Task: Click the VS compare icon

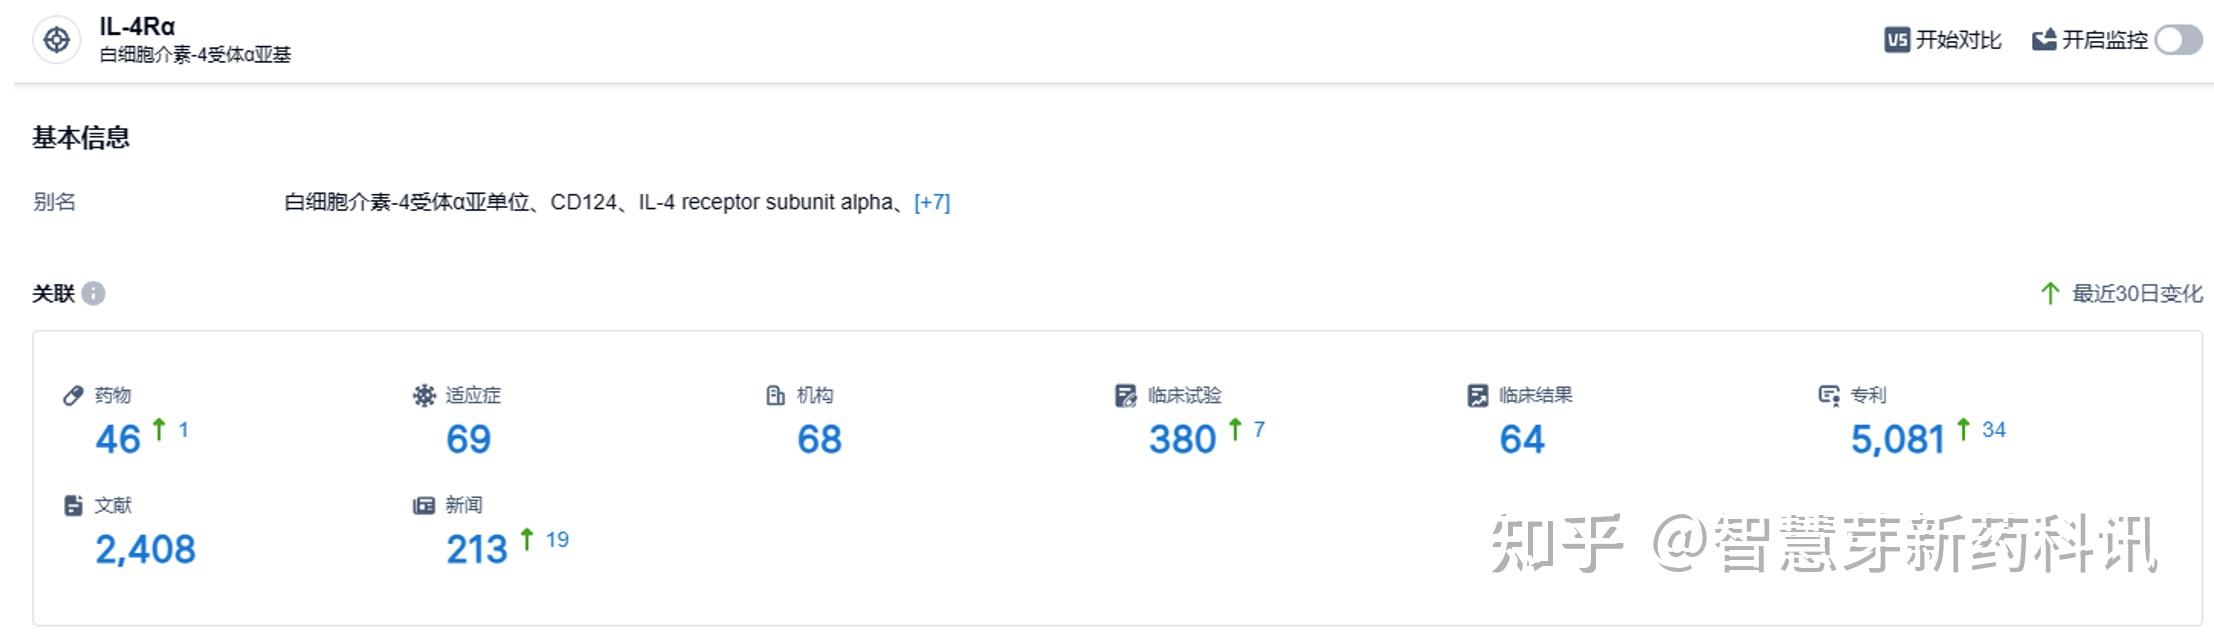Action: 1896,40
